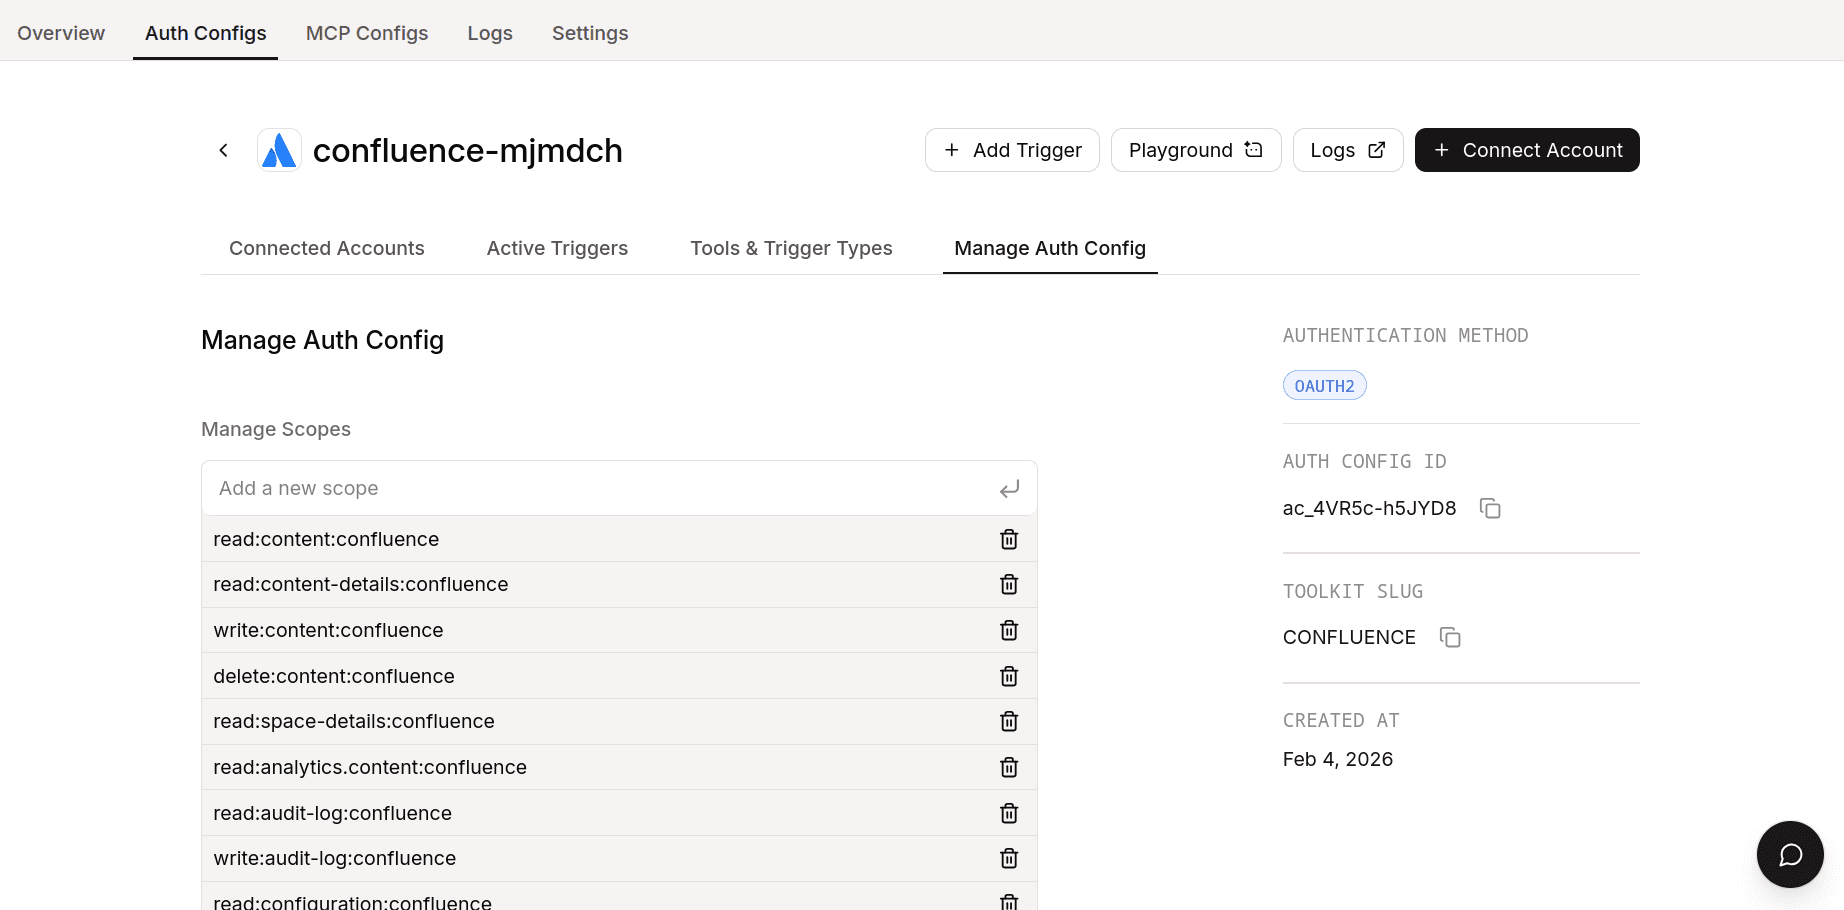Show the Connected Accounts tab
The width and height of the screenshot is (1844, 910).
click(327, 248)
